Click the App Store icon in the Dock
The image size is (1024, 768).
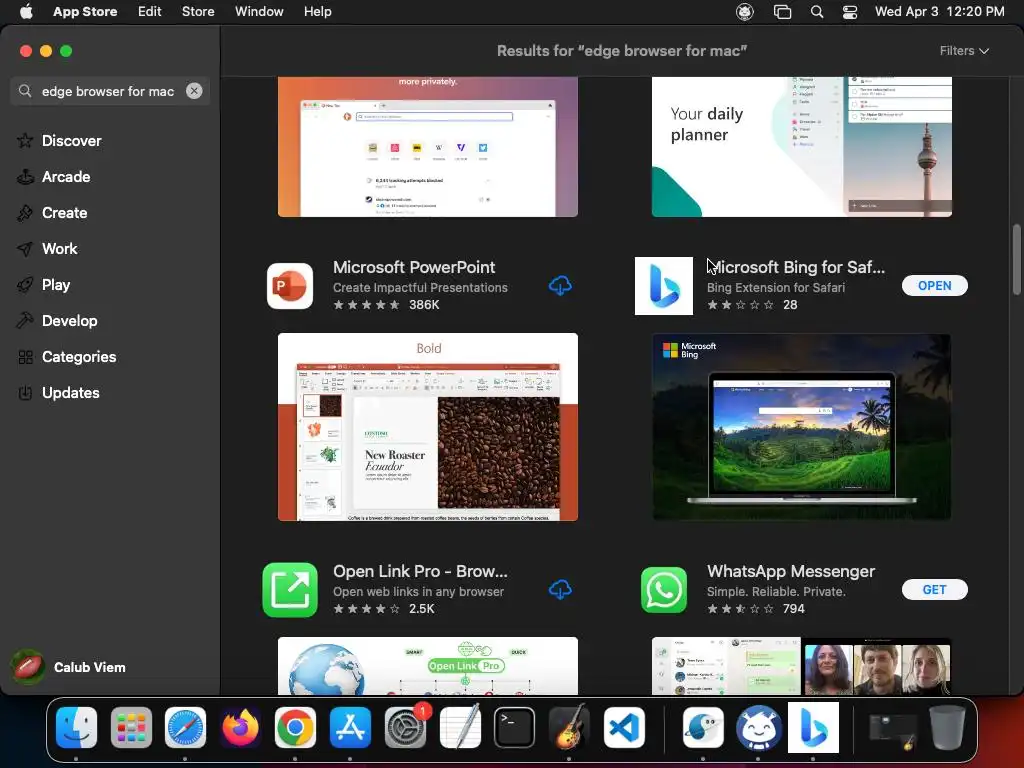pyautogui.click(x=350, y=728)
